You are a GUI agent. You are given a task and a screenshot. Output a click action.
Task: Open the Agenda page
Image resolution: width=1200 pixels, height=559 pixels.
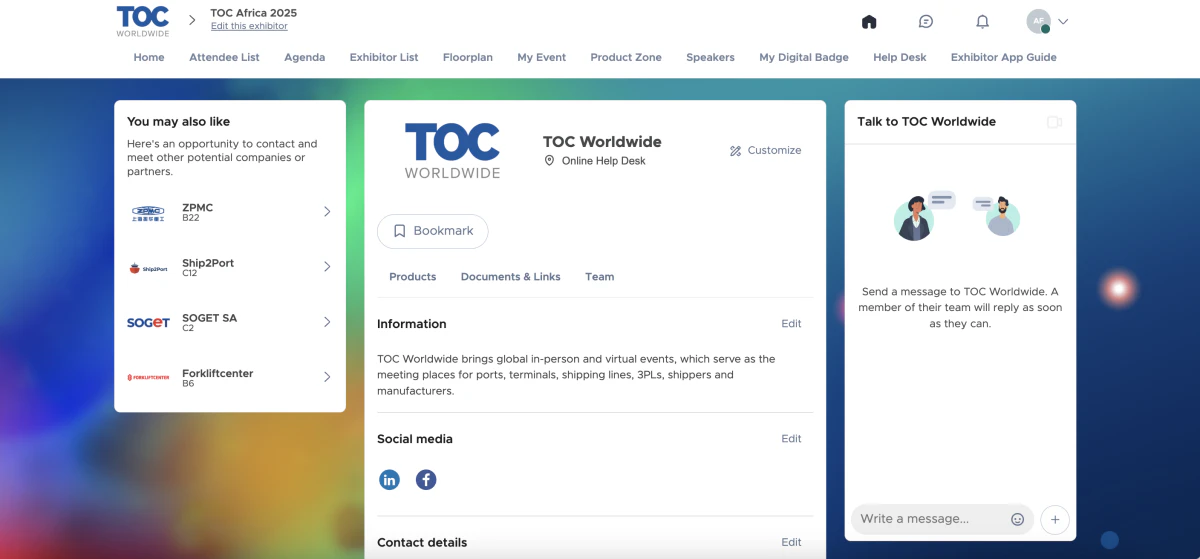tap(304, 58)
